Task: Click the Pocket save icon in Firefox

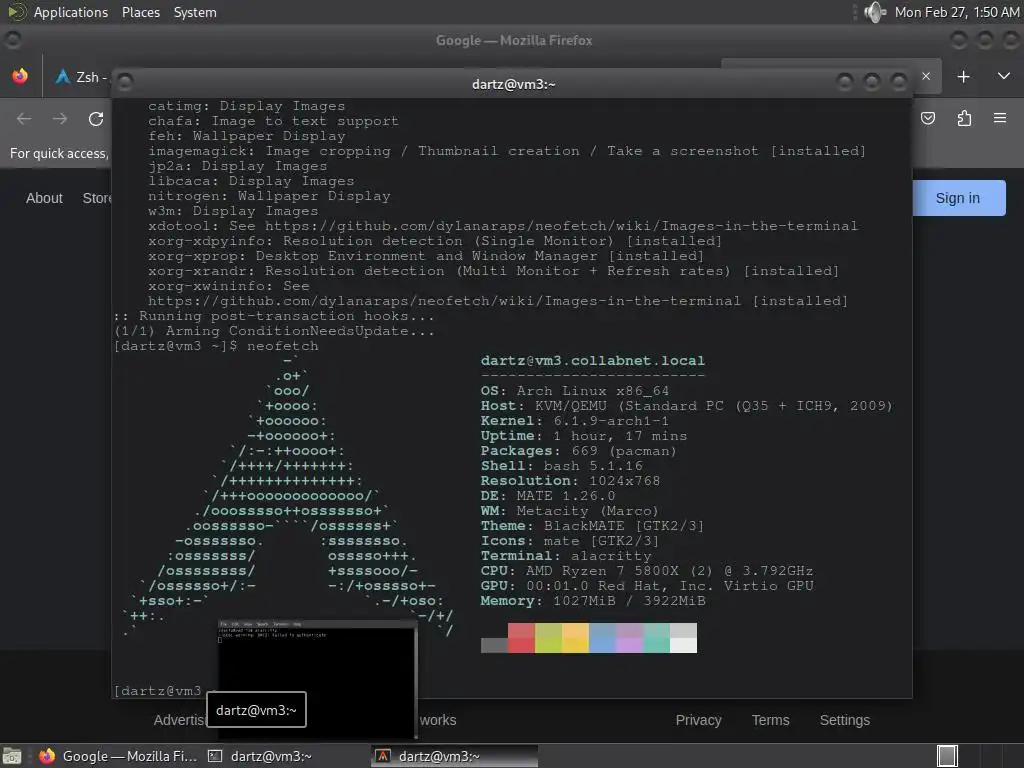Action: click(x=927, y=118)
